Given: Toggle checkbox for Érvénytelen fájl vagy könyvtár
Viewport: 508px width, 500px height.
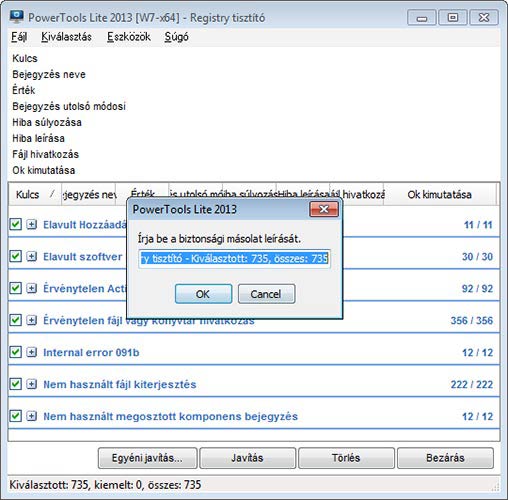Looking at the screenshot, I should pos(16,320).
